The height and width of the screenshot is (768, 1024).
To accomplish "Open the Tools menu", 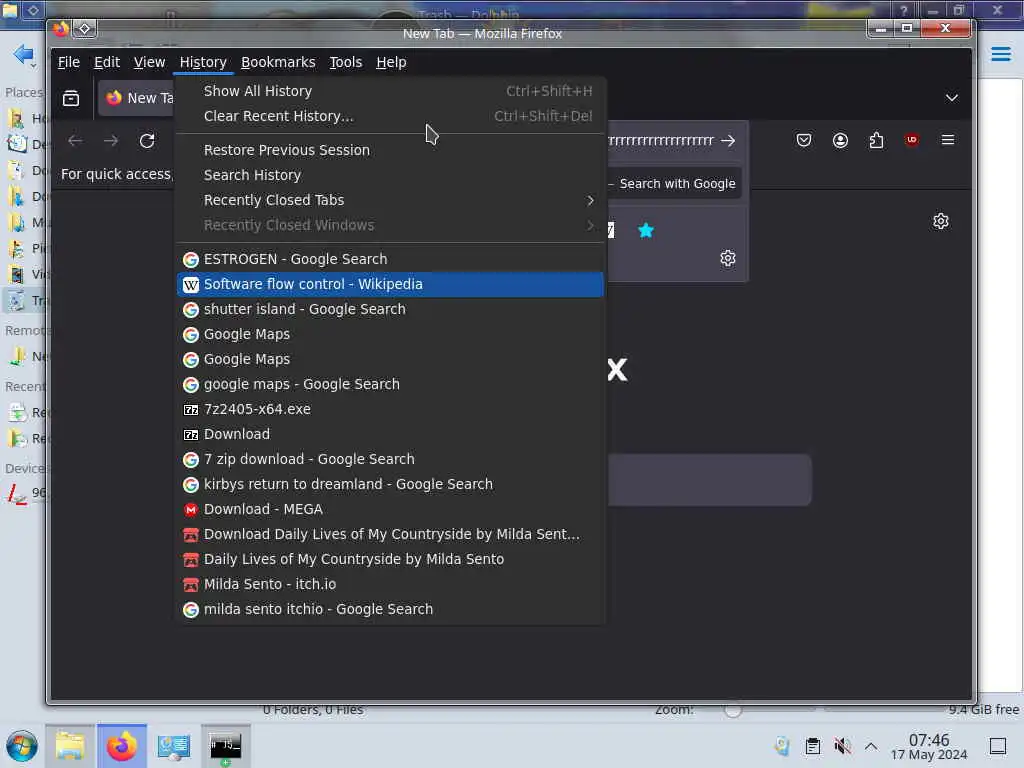I will point(345,62).
